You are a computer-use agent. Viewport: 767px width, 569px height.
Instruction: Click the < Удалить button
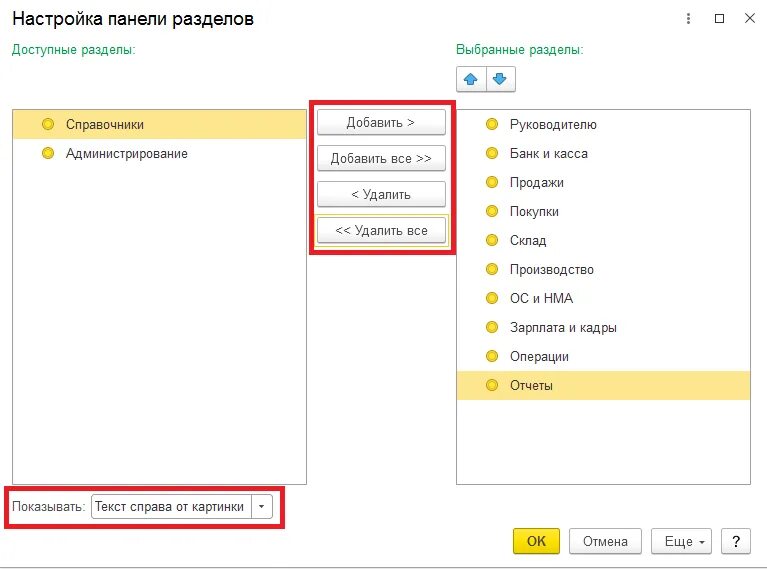tap(381, 194)
